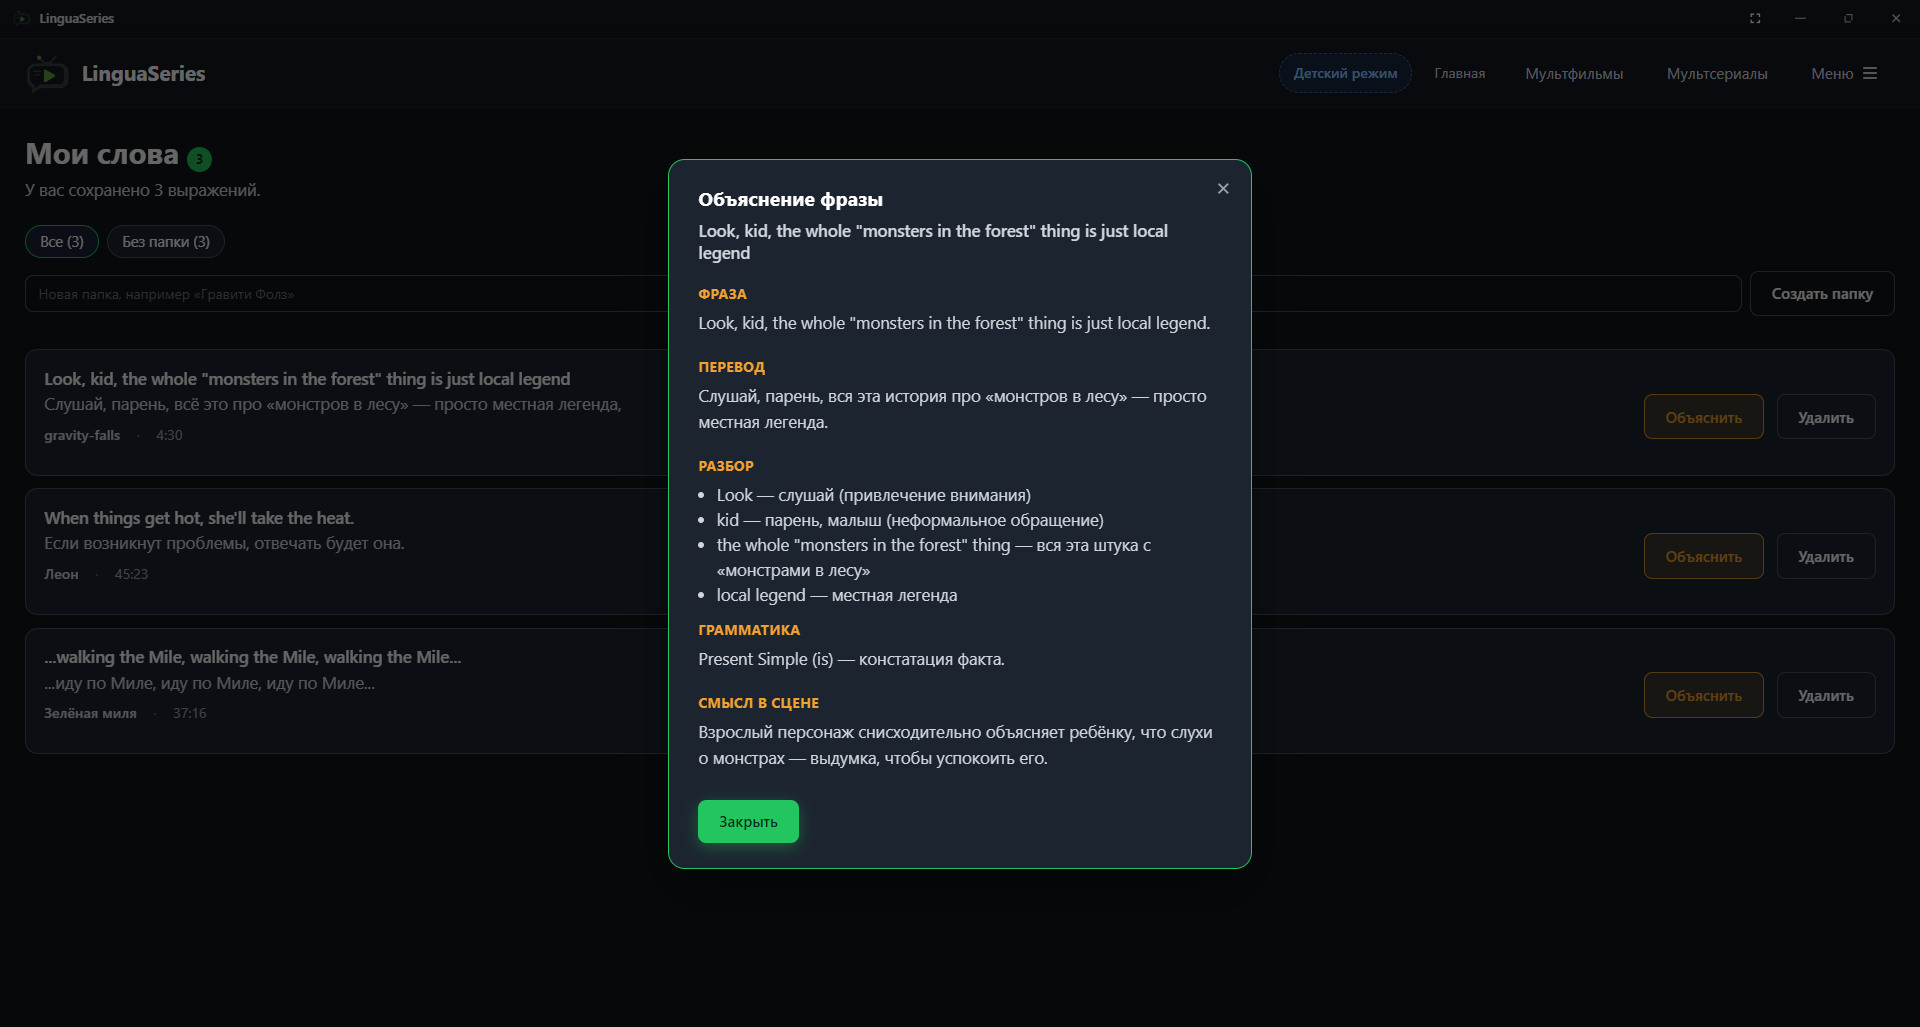The image size is (1920, 1027).
Task: Click Удалить for the Зелёная миля phrase
Action: (x=1825, y=695)
